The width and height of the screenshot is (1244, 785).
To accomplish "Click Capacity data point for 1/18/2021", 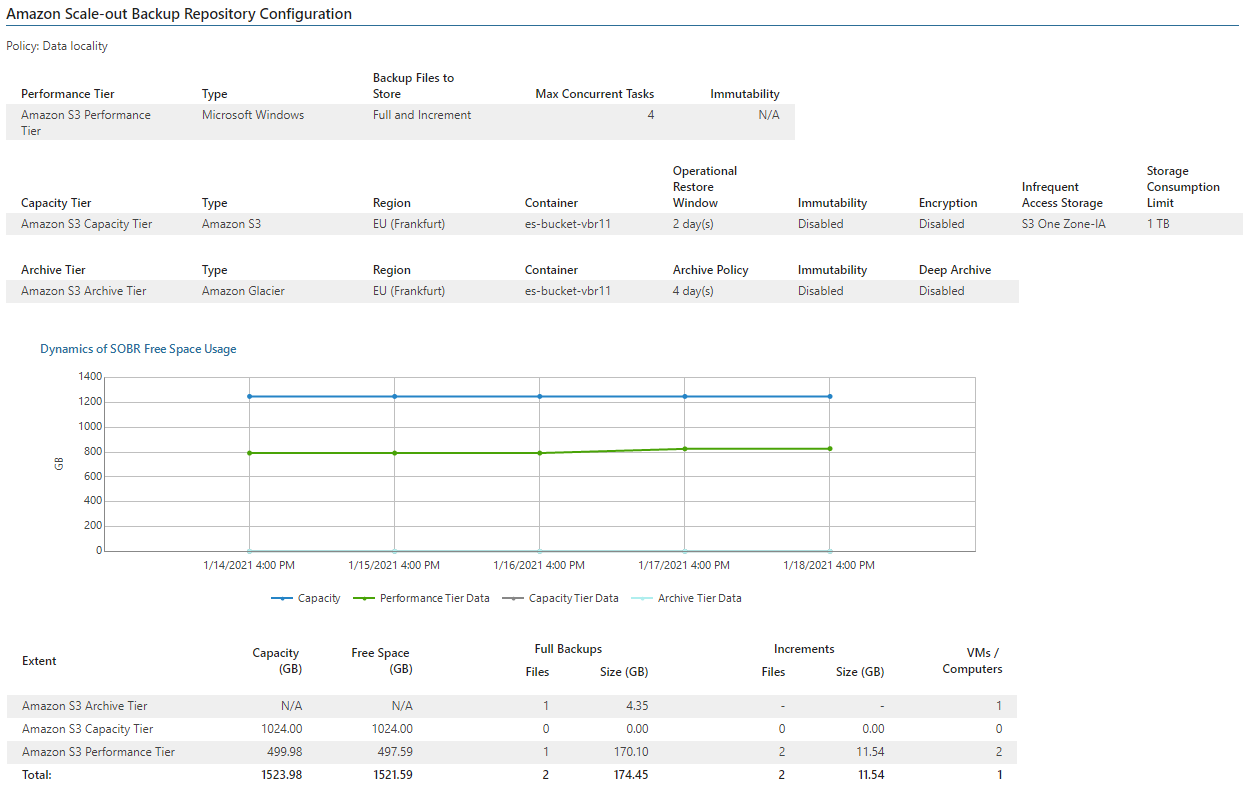I will click(x=830, y=397).
